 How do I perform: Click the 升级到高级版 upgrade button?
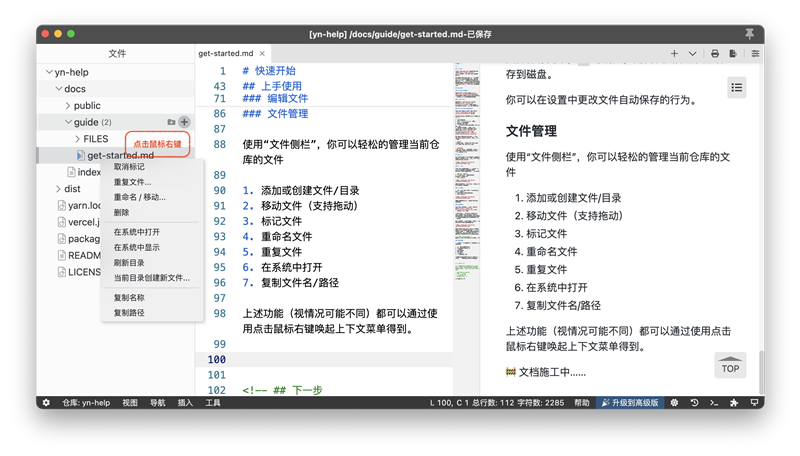click(x=630, y=402)
